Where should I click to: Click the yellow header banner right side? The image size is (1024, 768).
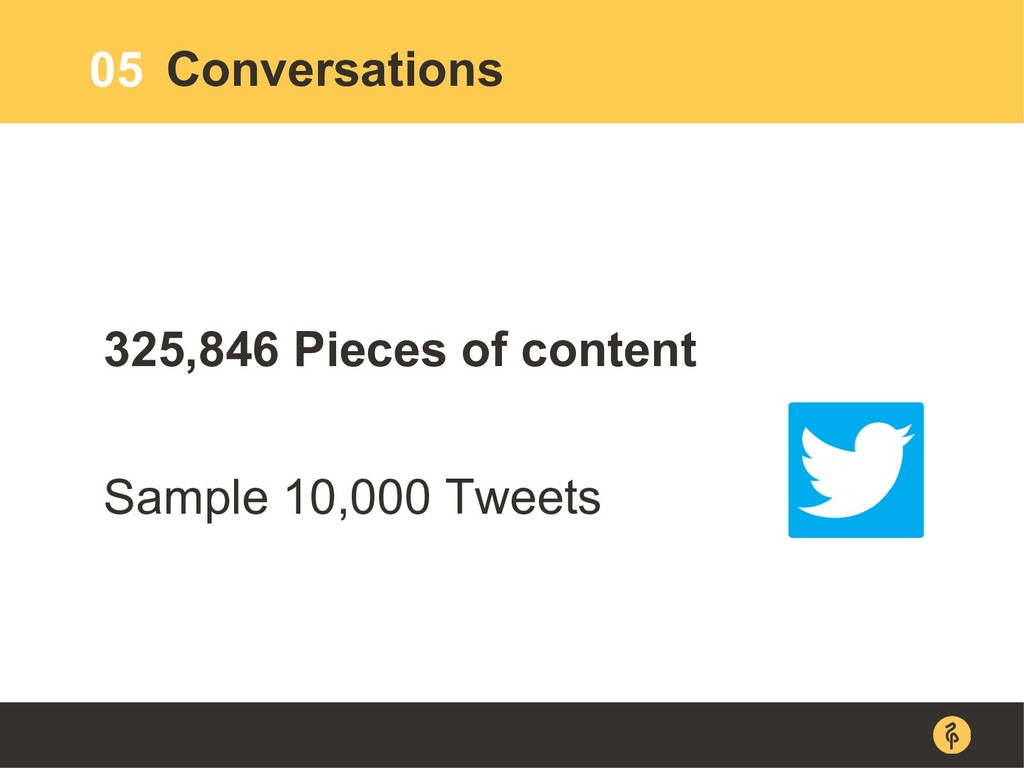click(784, 61)
